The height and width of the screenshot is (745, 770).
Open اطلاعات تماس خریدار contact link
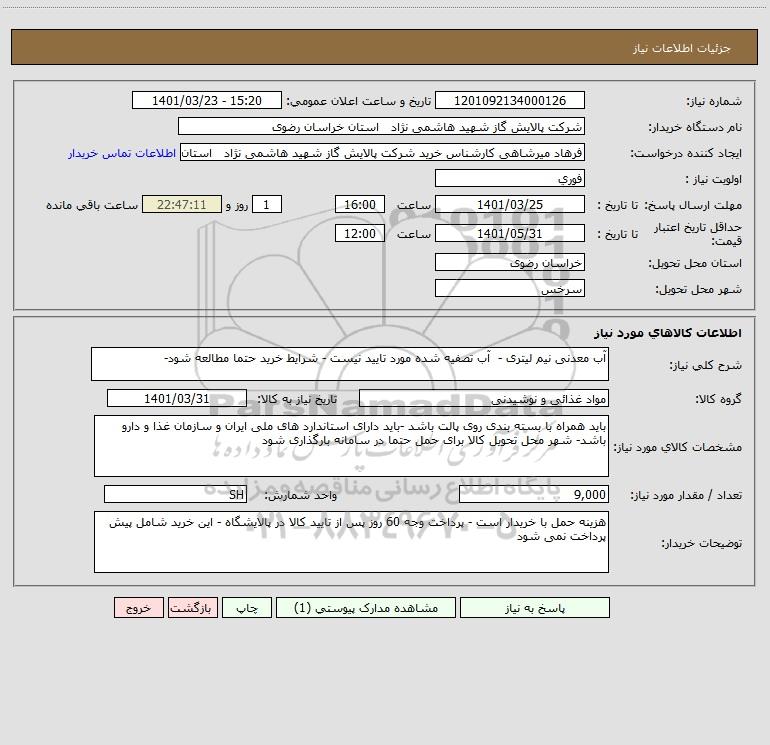click(x=122, y=153)
